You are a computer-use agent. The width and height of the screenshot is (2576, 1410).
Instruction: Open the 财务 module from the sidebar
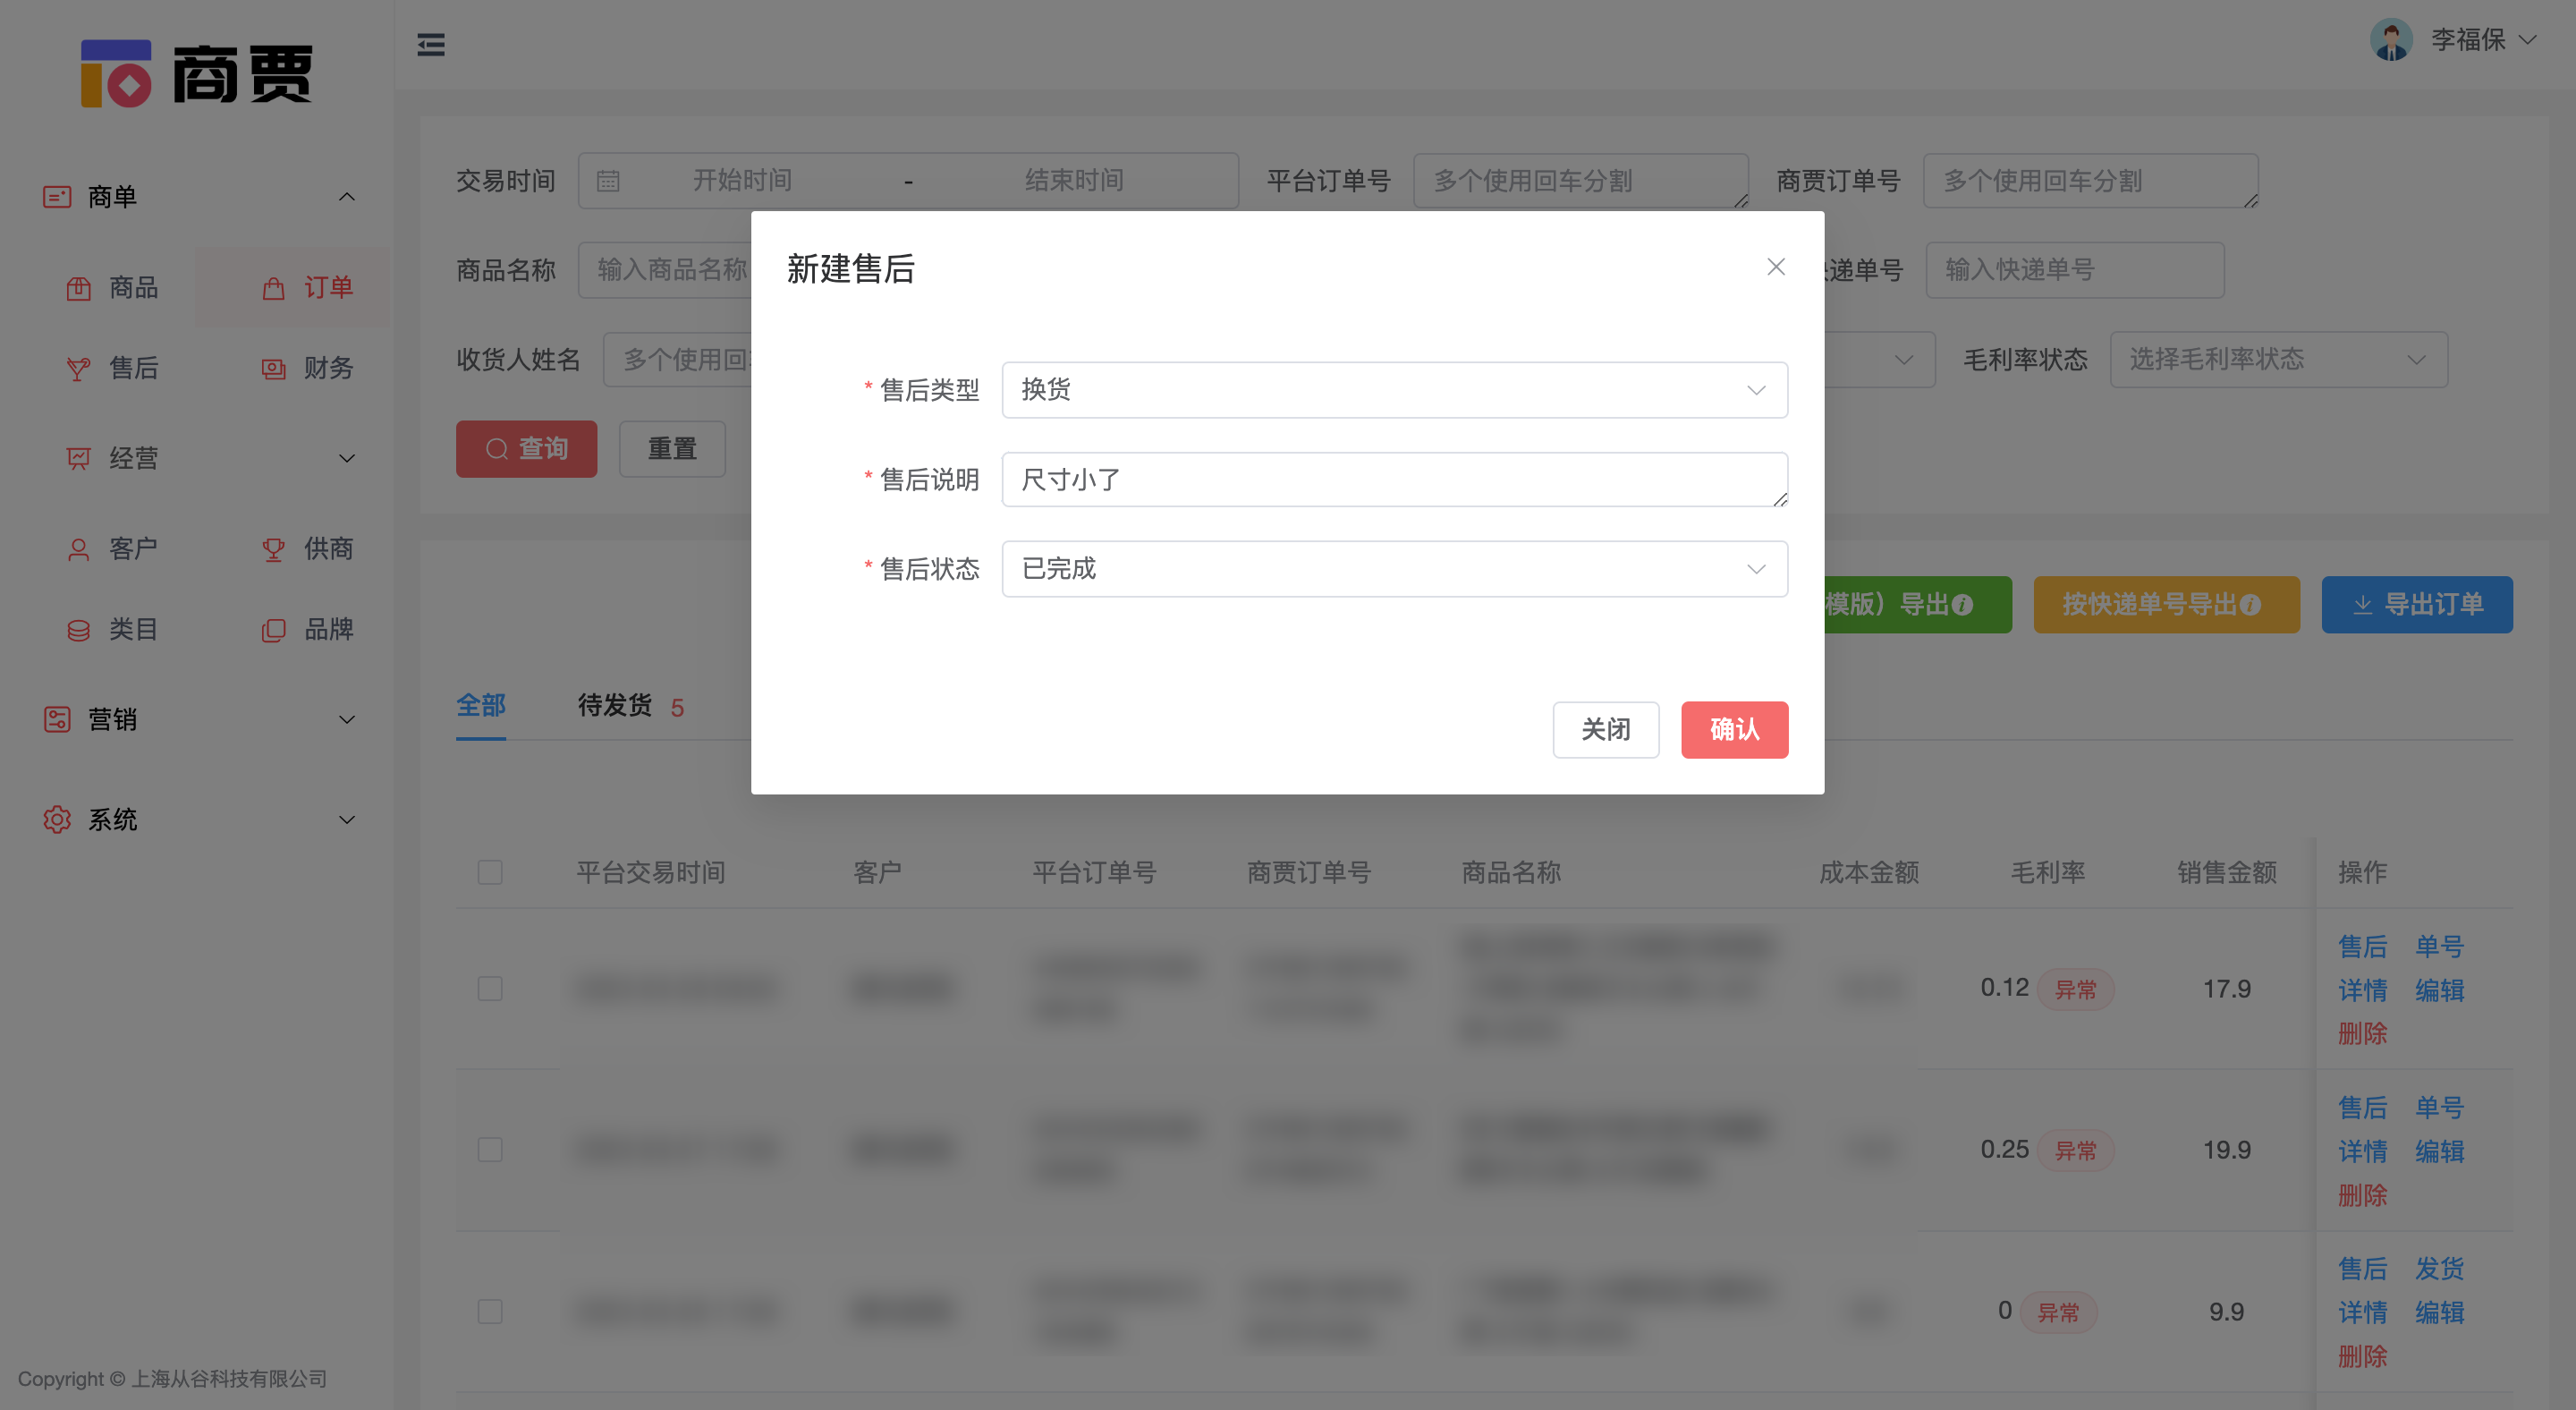(328, 368)
